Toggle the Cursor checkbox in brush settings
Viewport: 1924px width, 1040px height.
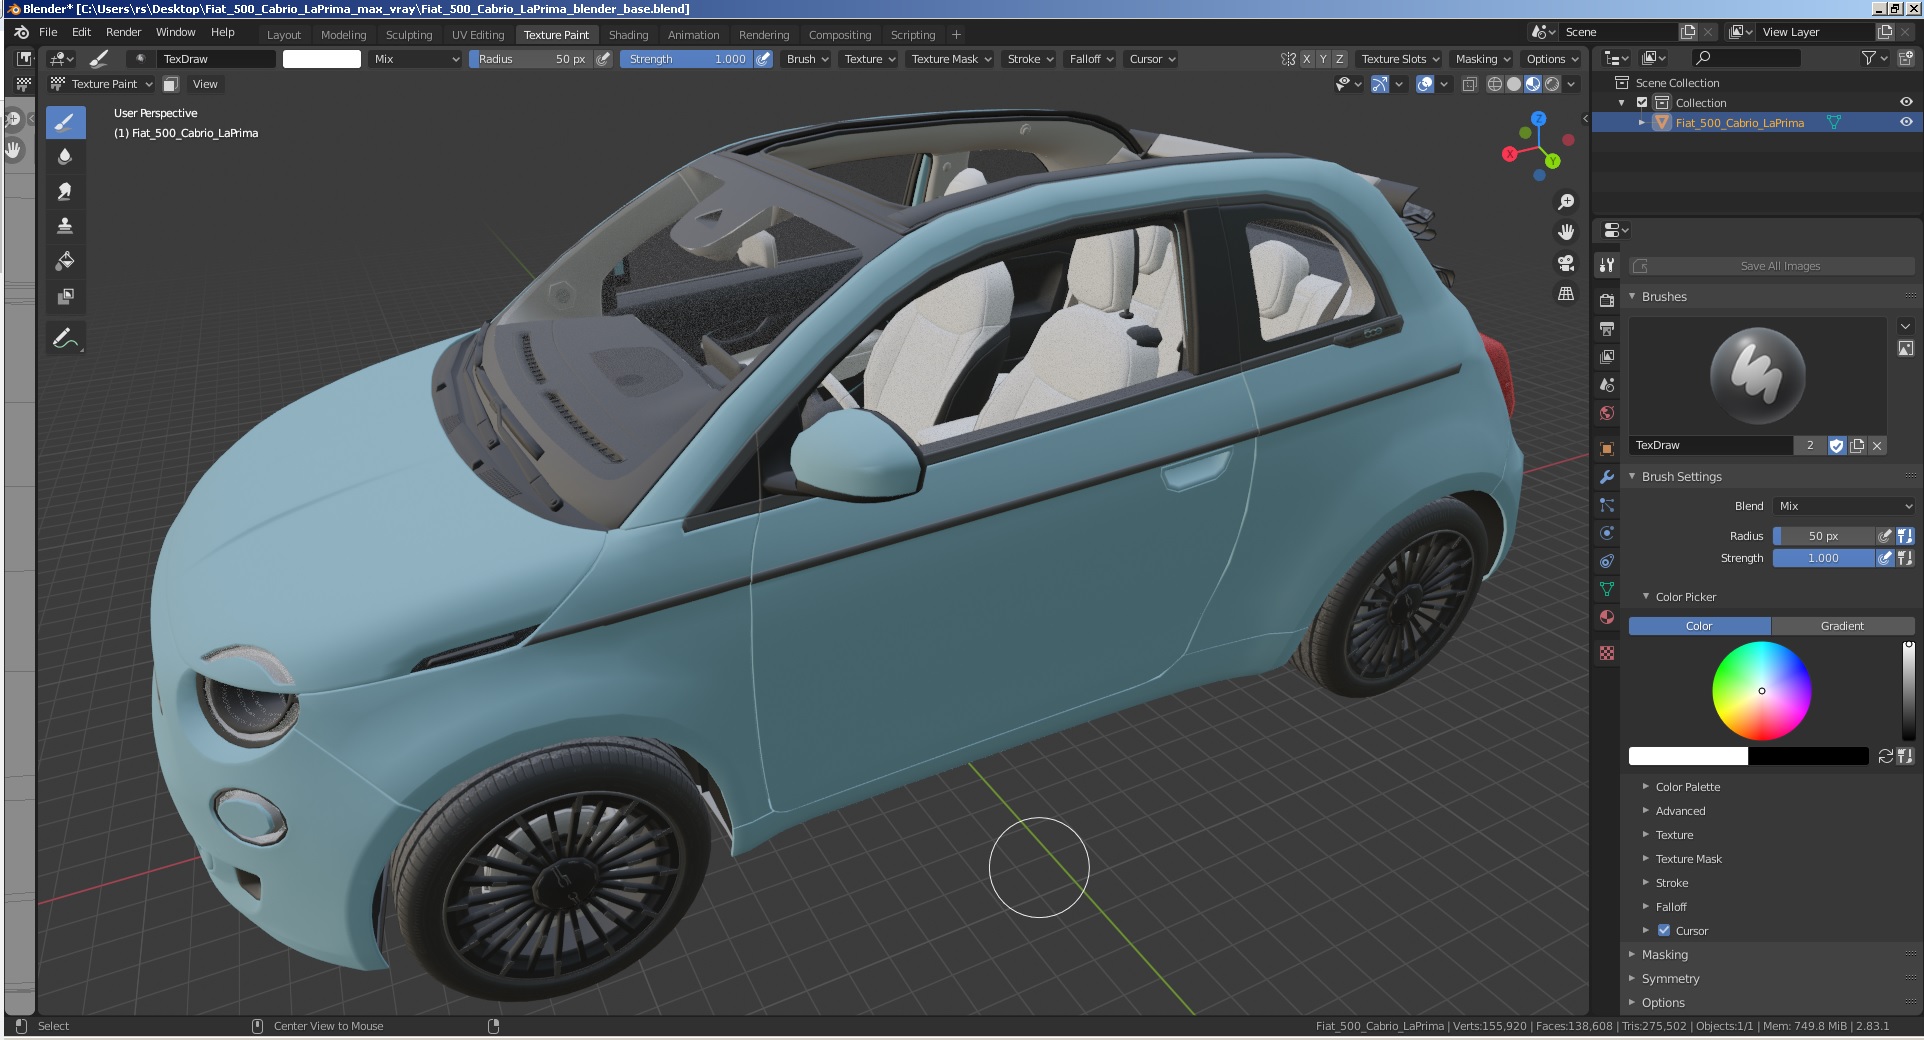click(x=1664, y=930)
